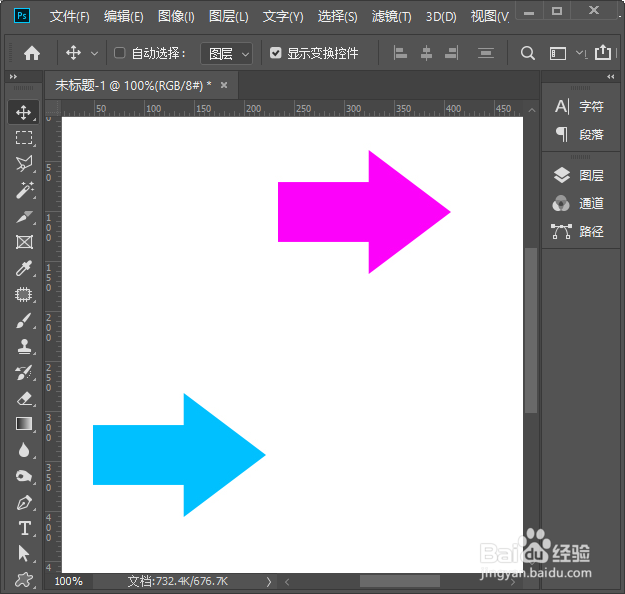Select the History Brush tool

pyautogui.click(x=24, y=373)
